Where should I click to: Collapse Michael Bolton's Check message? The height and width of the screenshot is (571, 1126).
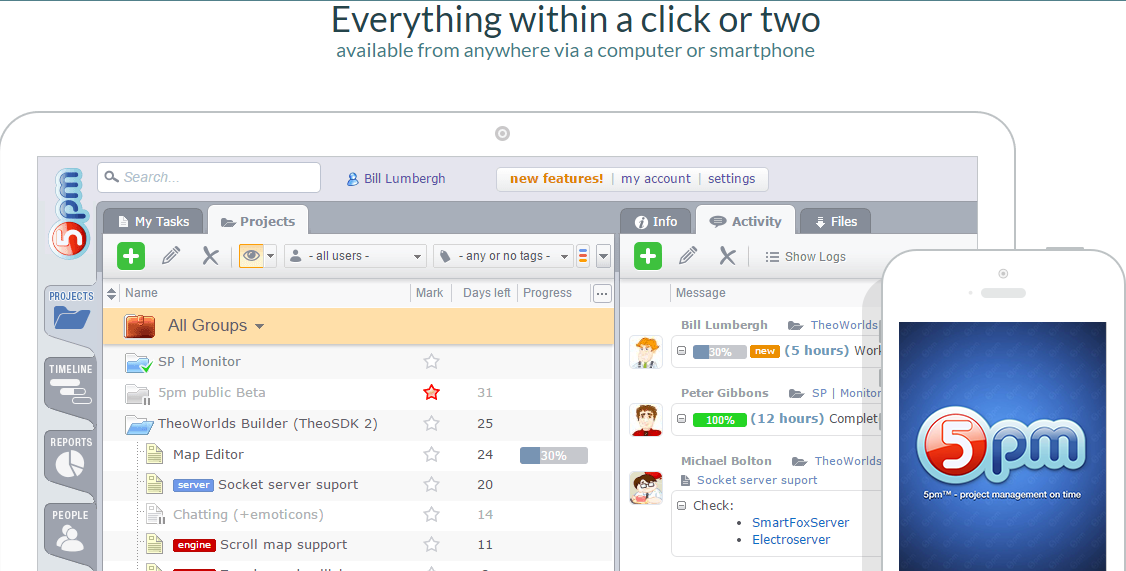pyautogui.click(x=681, y=506)
